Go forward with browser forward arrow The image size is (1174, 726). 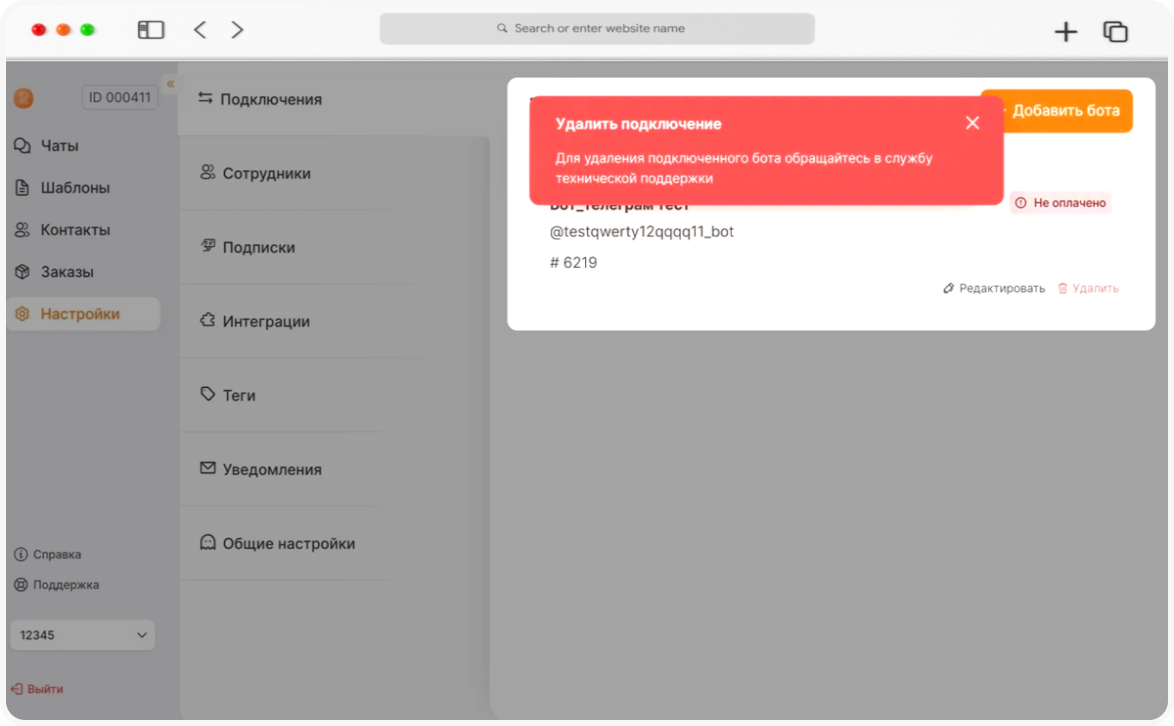pyautogui.click(x=237, y=30)
